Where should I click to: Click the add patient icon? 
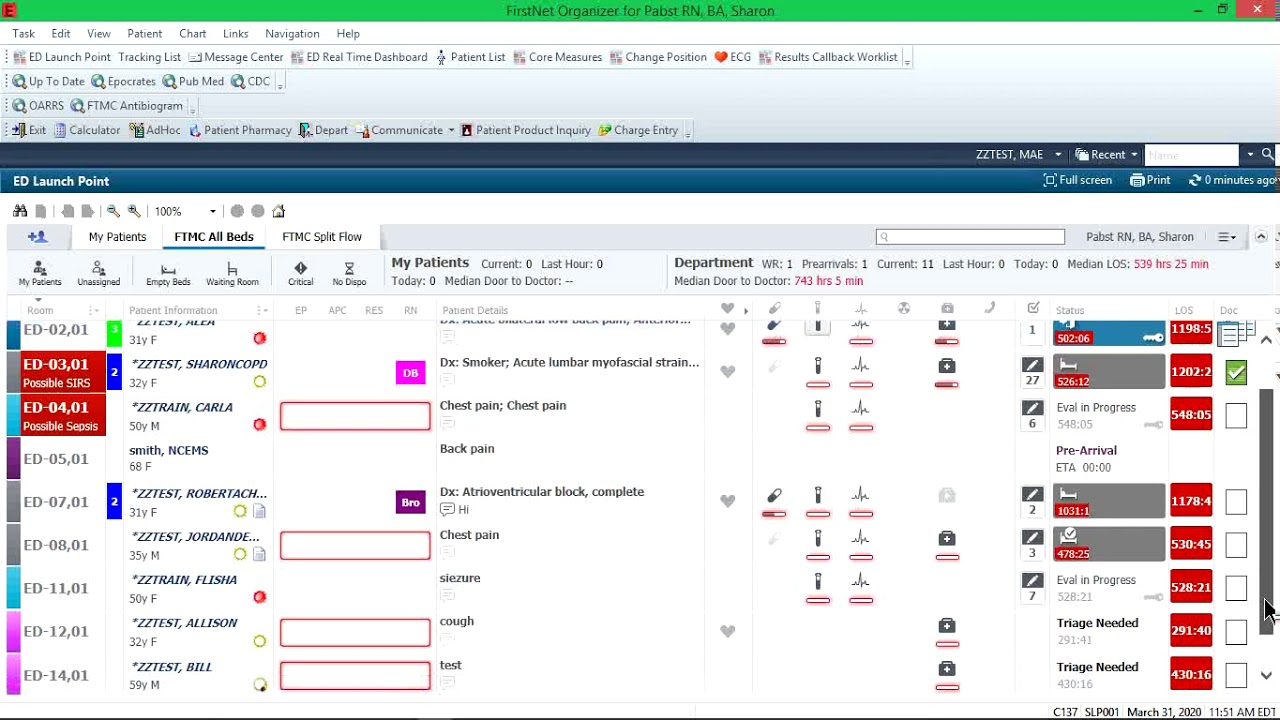point(37,237)
